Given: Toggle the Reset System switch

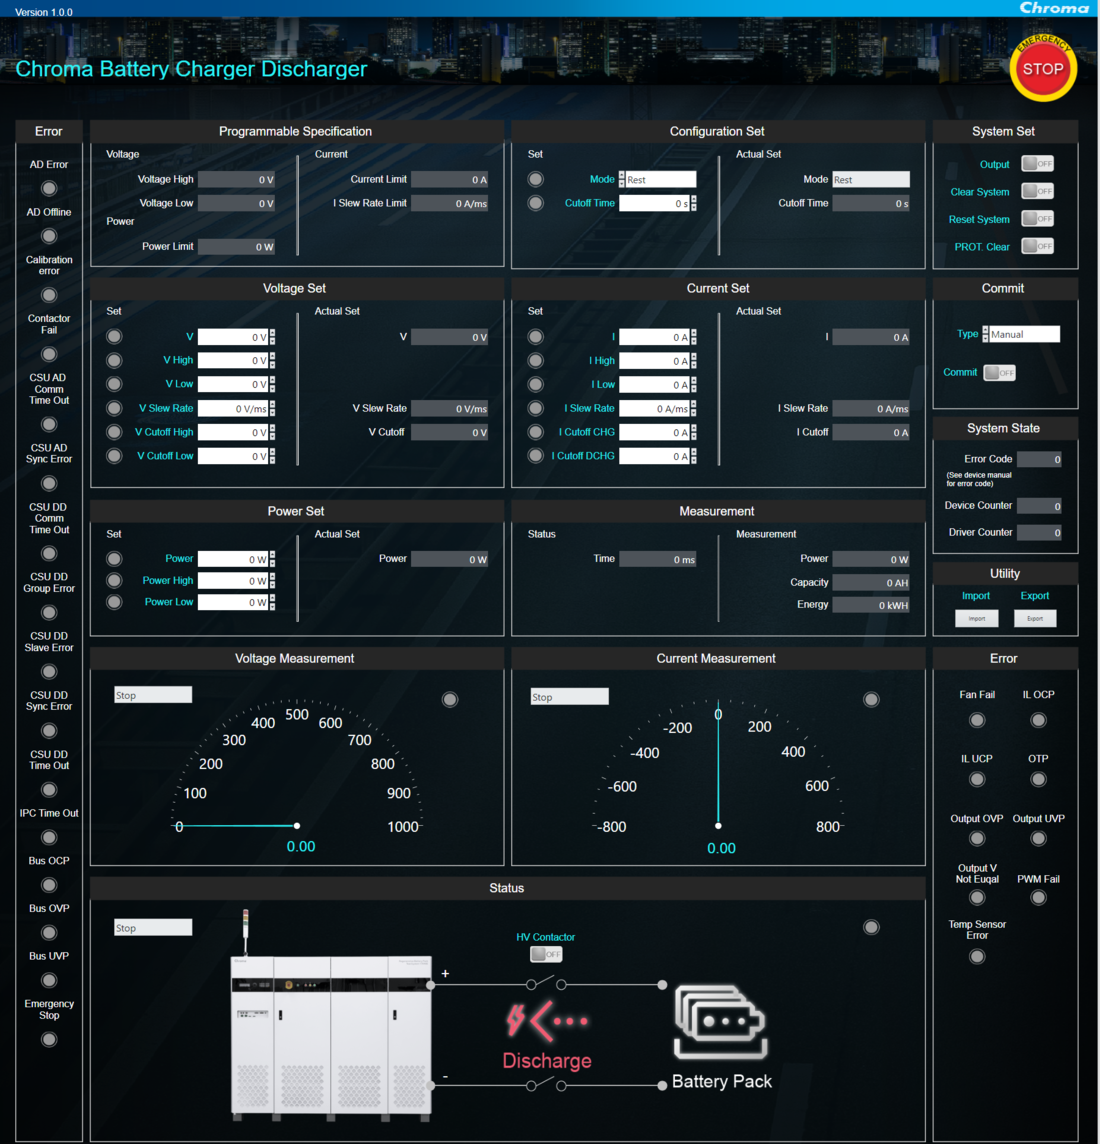Looking at the screenshot, I should coord(1037,218).
